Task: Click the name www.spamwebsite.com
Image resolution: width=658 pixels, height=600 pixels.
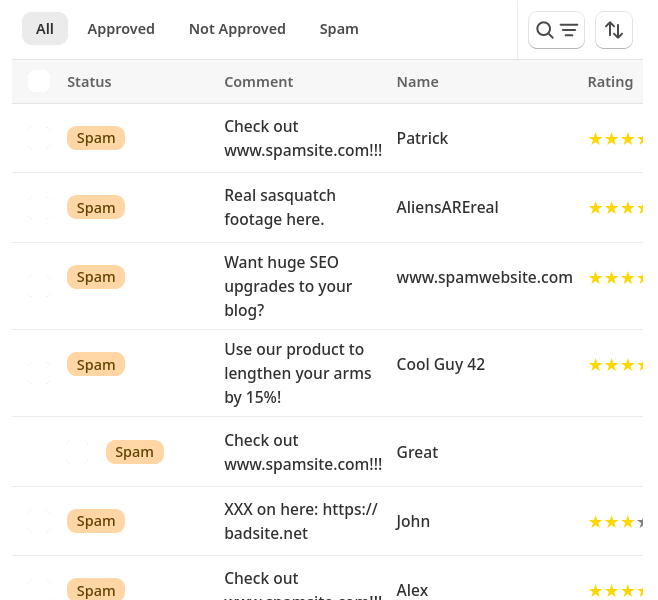Action: 484,277
